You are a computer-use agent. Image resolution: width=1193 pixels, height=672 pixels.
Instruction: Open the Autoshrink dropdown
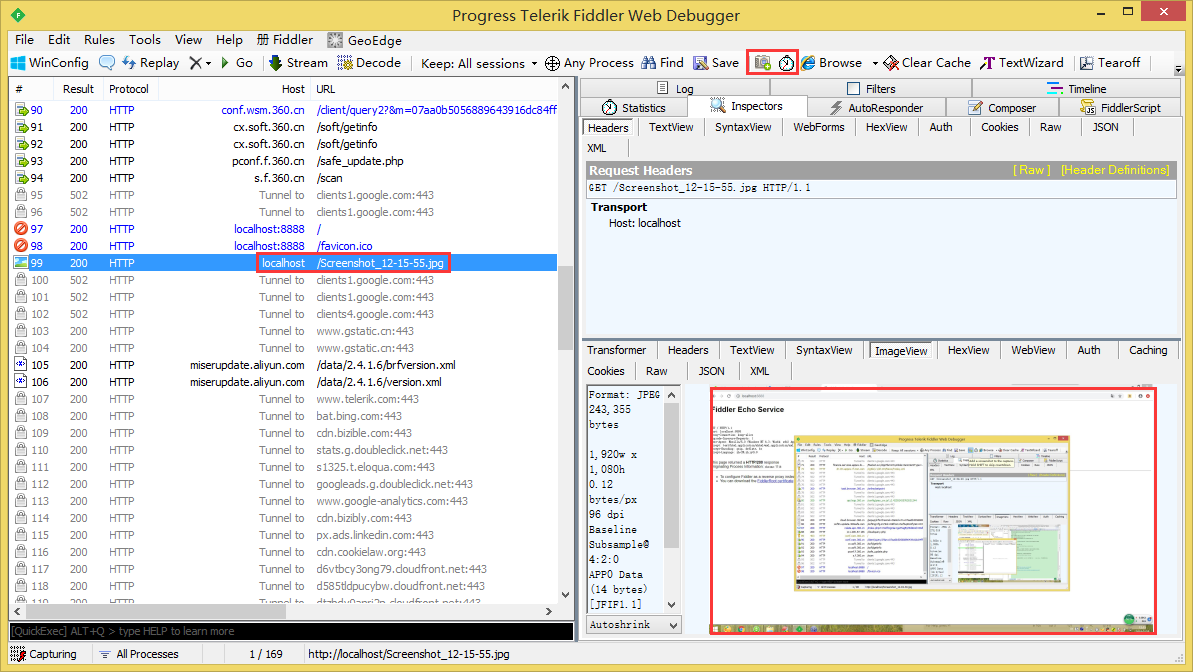(x=633, y=625)
